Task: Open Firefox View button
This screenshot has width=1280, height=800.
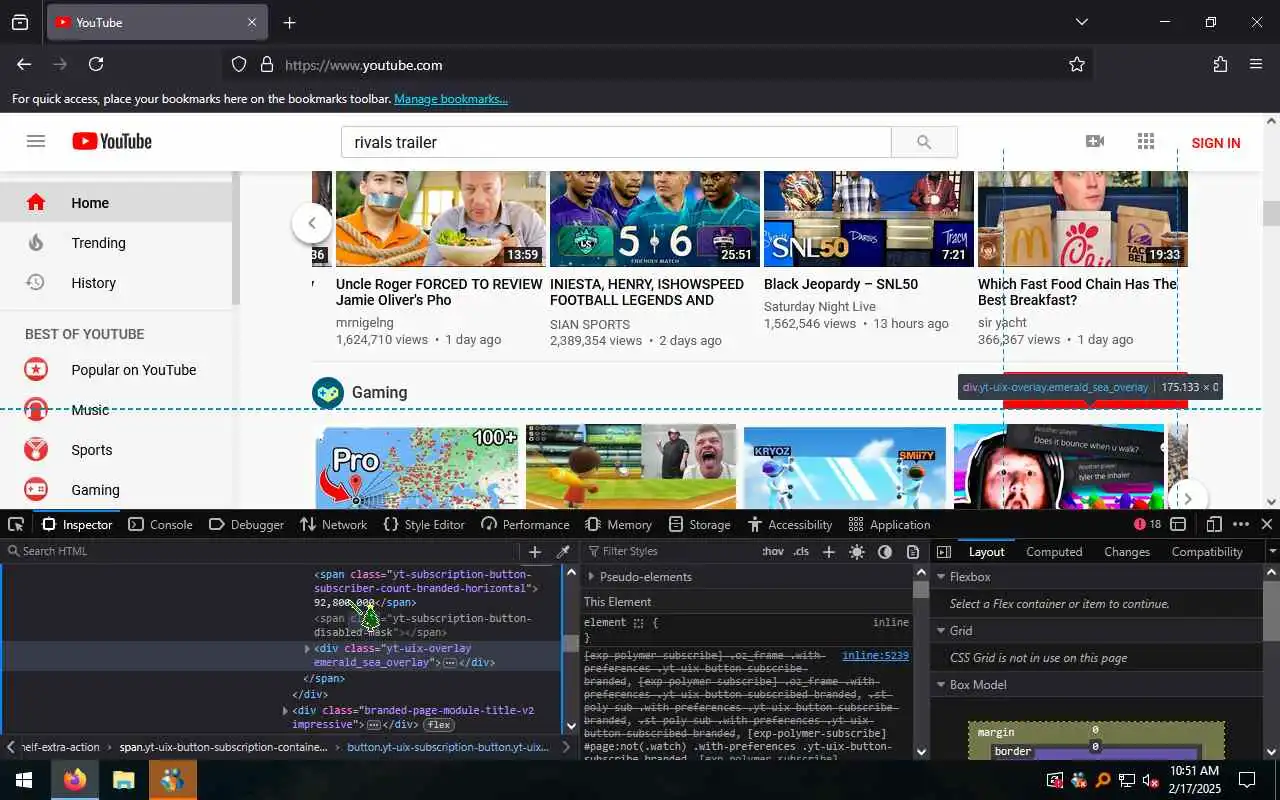Action: [20, 22]
